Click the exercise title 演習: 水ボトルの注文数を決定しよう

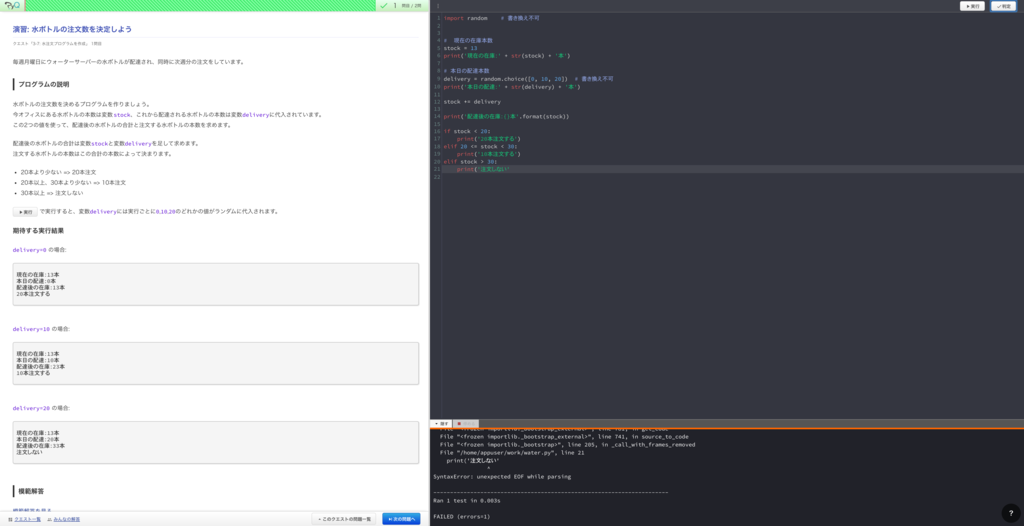click(72, 29)
